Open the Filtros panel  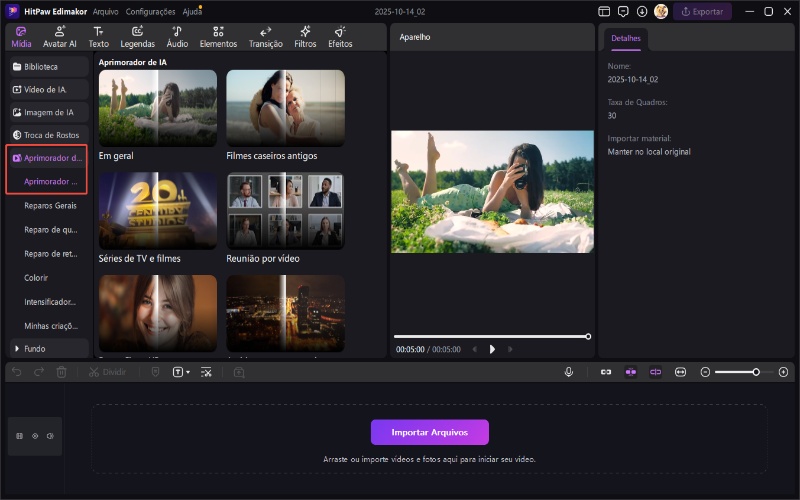[x=305, y=37]
